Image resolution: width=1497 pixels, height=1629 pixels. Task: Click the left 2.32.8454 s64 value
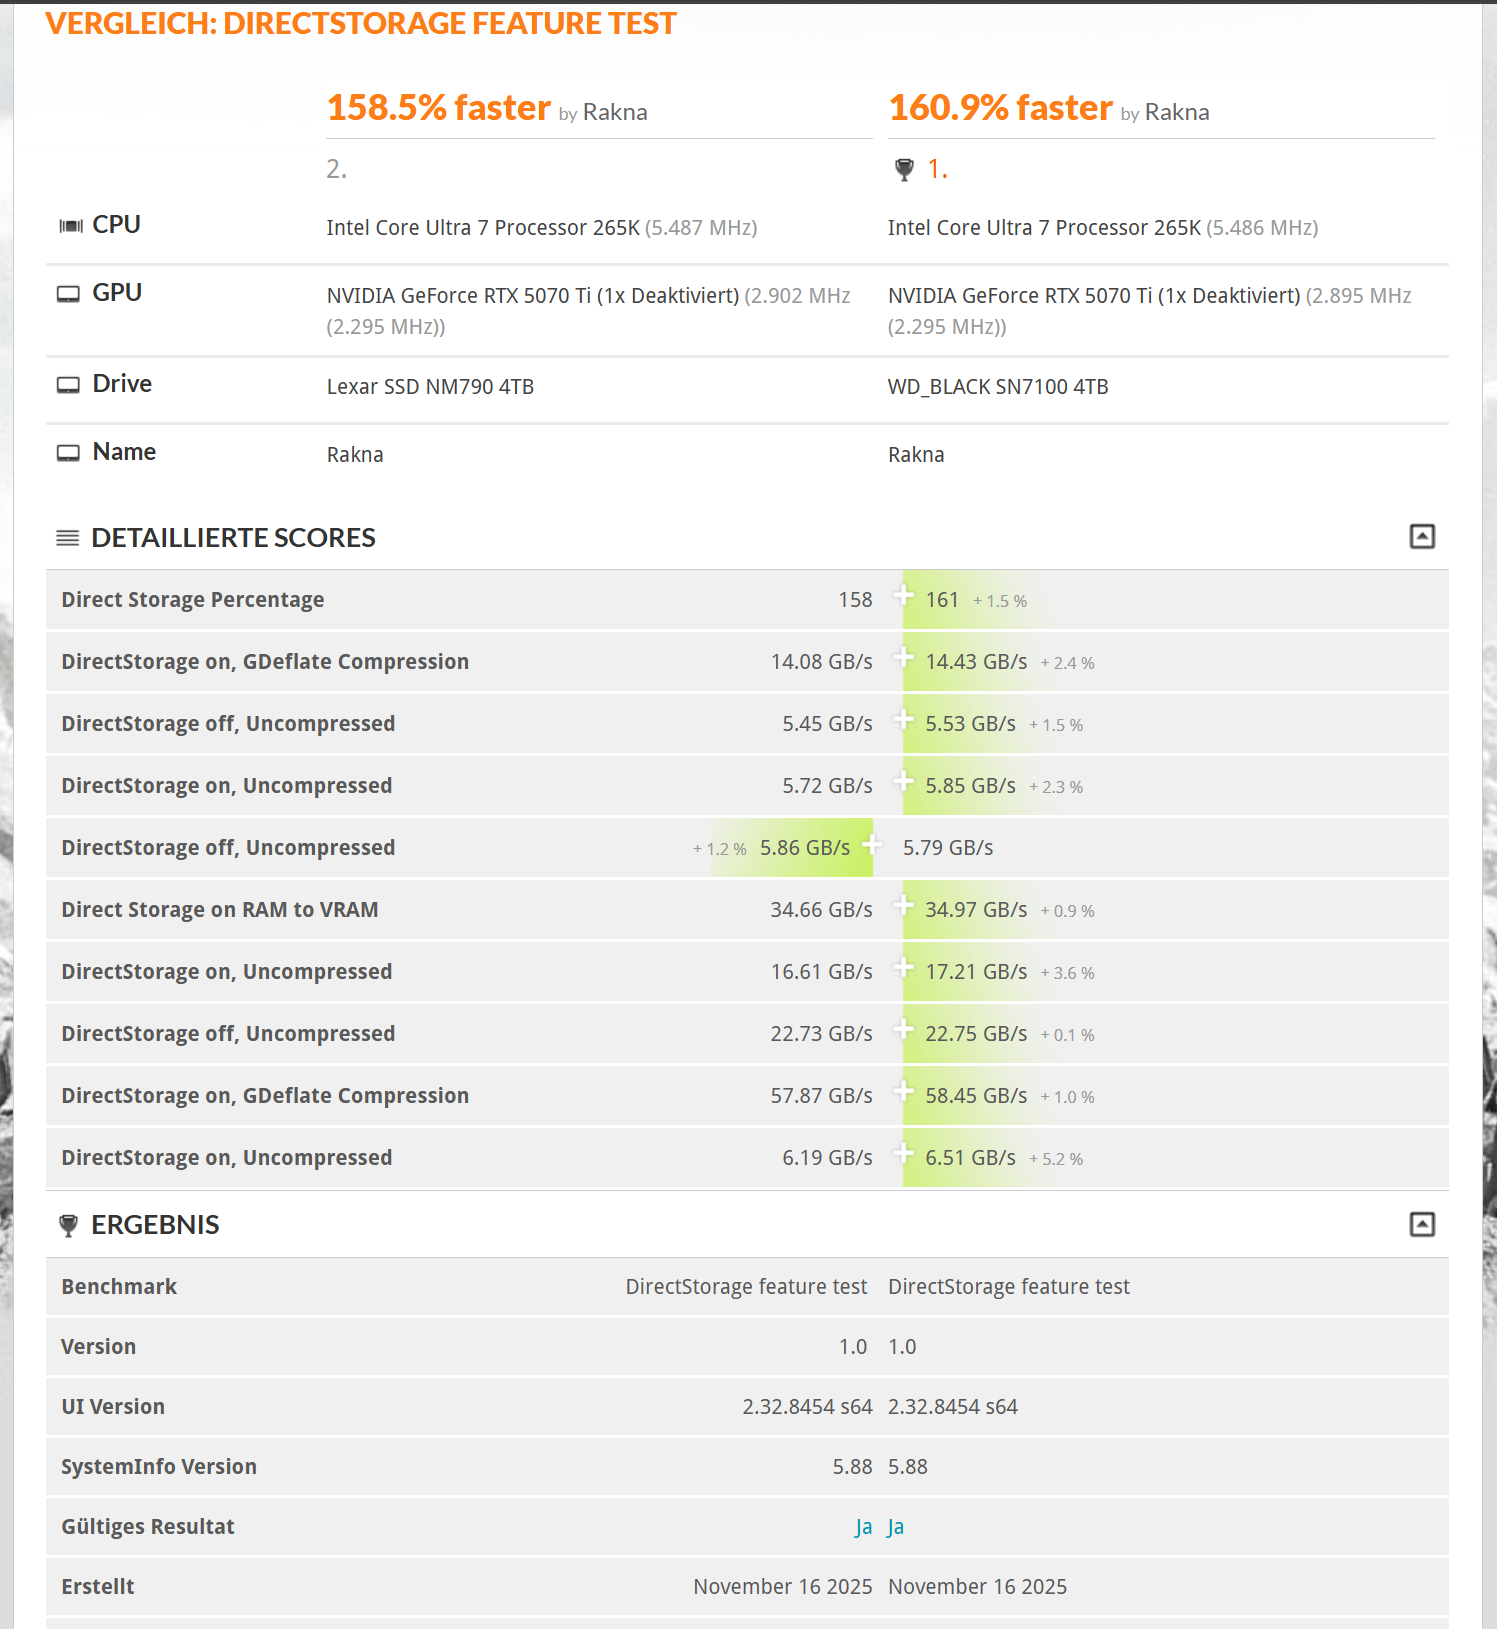click(807, 1407)
